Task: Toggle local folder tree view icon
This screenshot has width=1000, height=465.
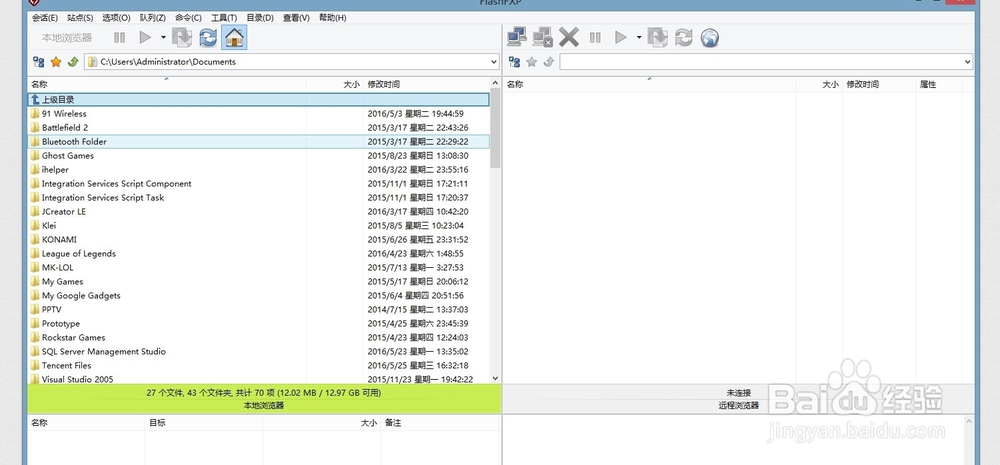Action: click(39, 62)
